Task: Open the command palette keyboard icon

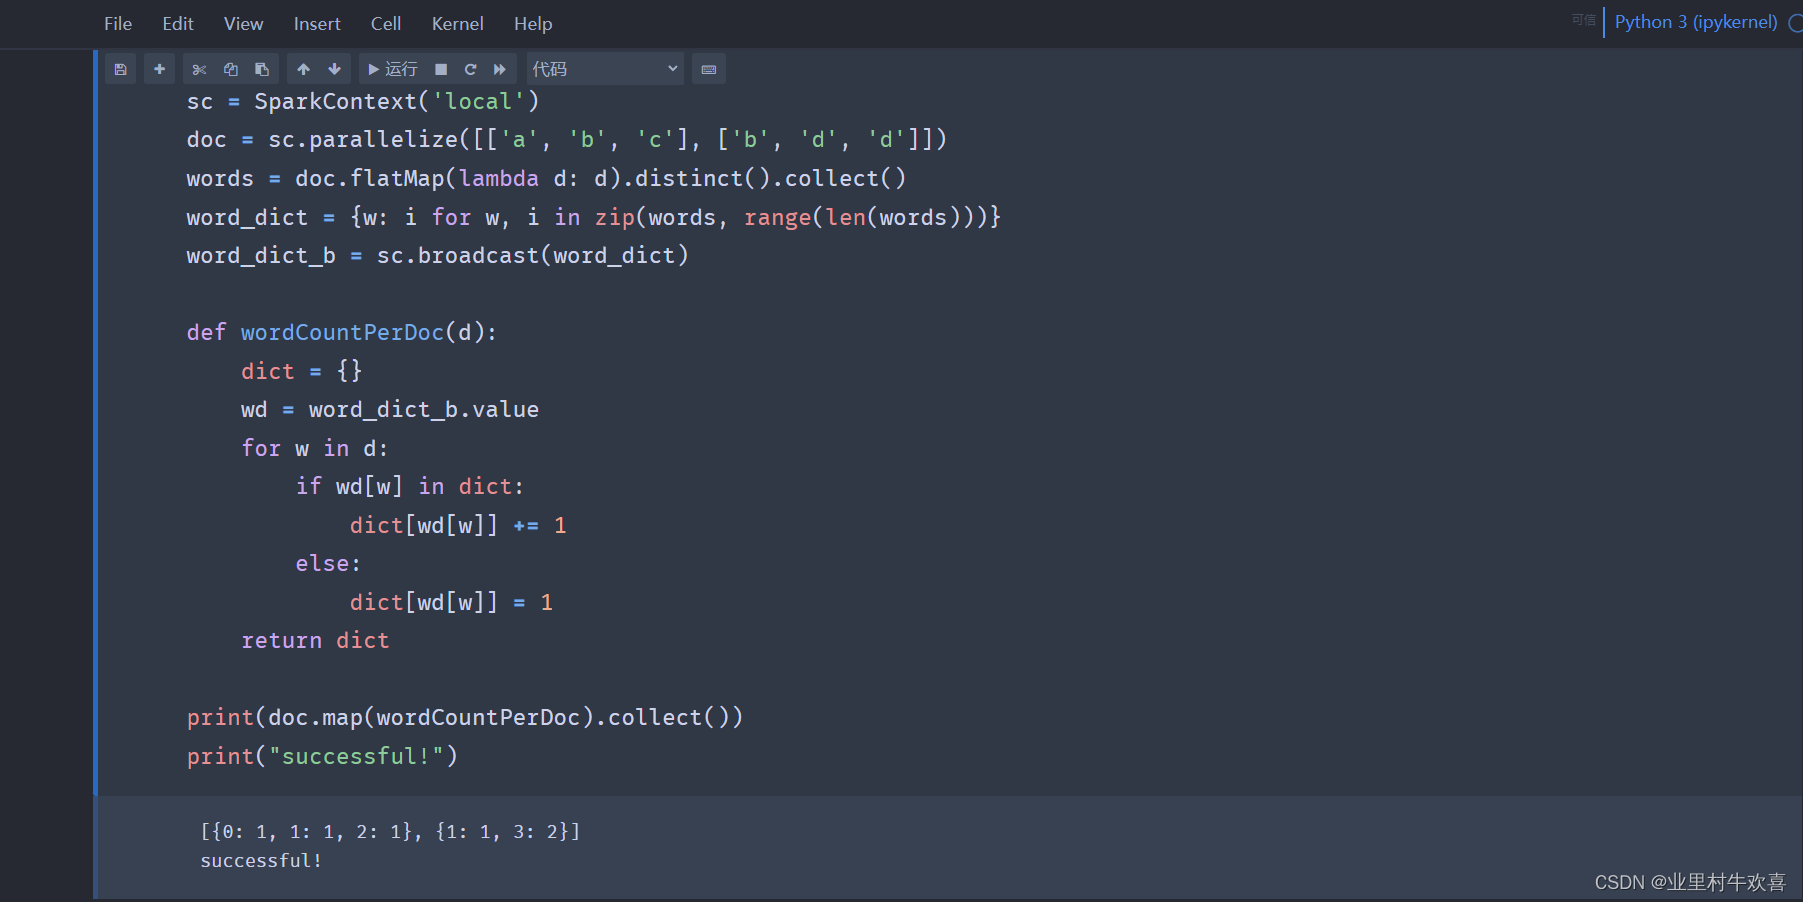Action: click(x=709, y=69)
